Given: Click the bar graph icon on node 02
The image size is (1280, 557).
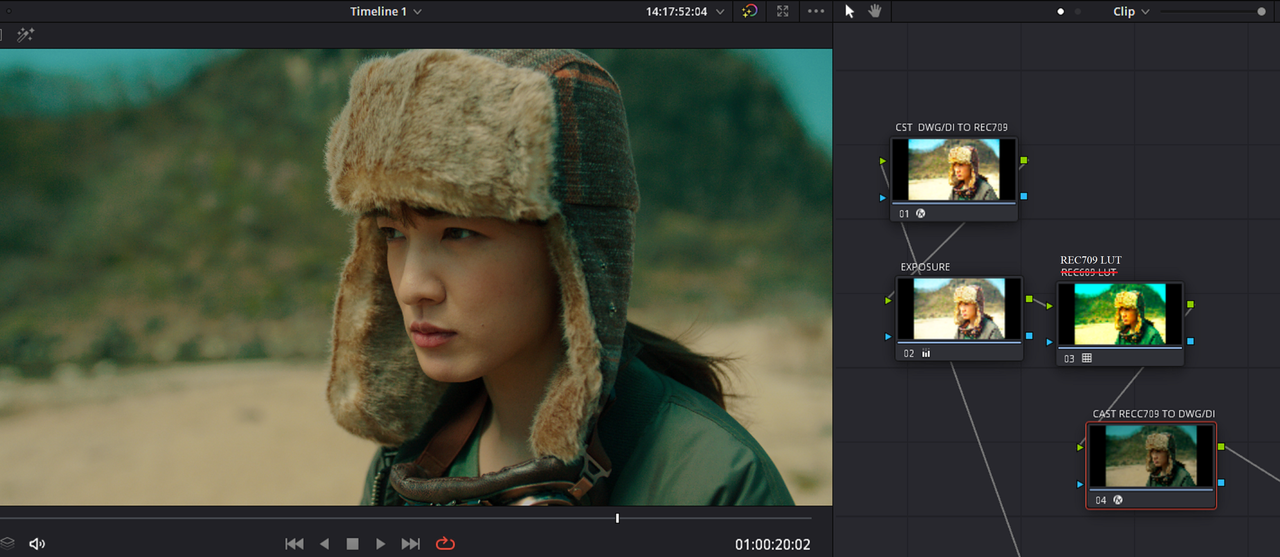Looking at the screenshot, I should pyautogui.click(x=926, y=353).
